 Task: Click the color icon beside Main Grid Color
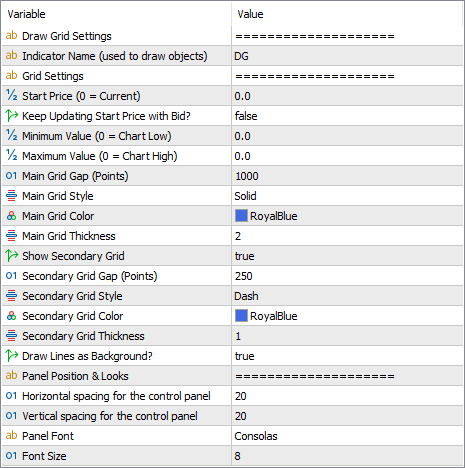click(11, 216)
